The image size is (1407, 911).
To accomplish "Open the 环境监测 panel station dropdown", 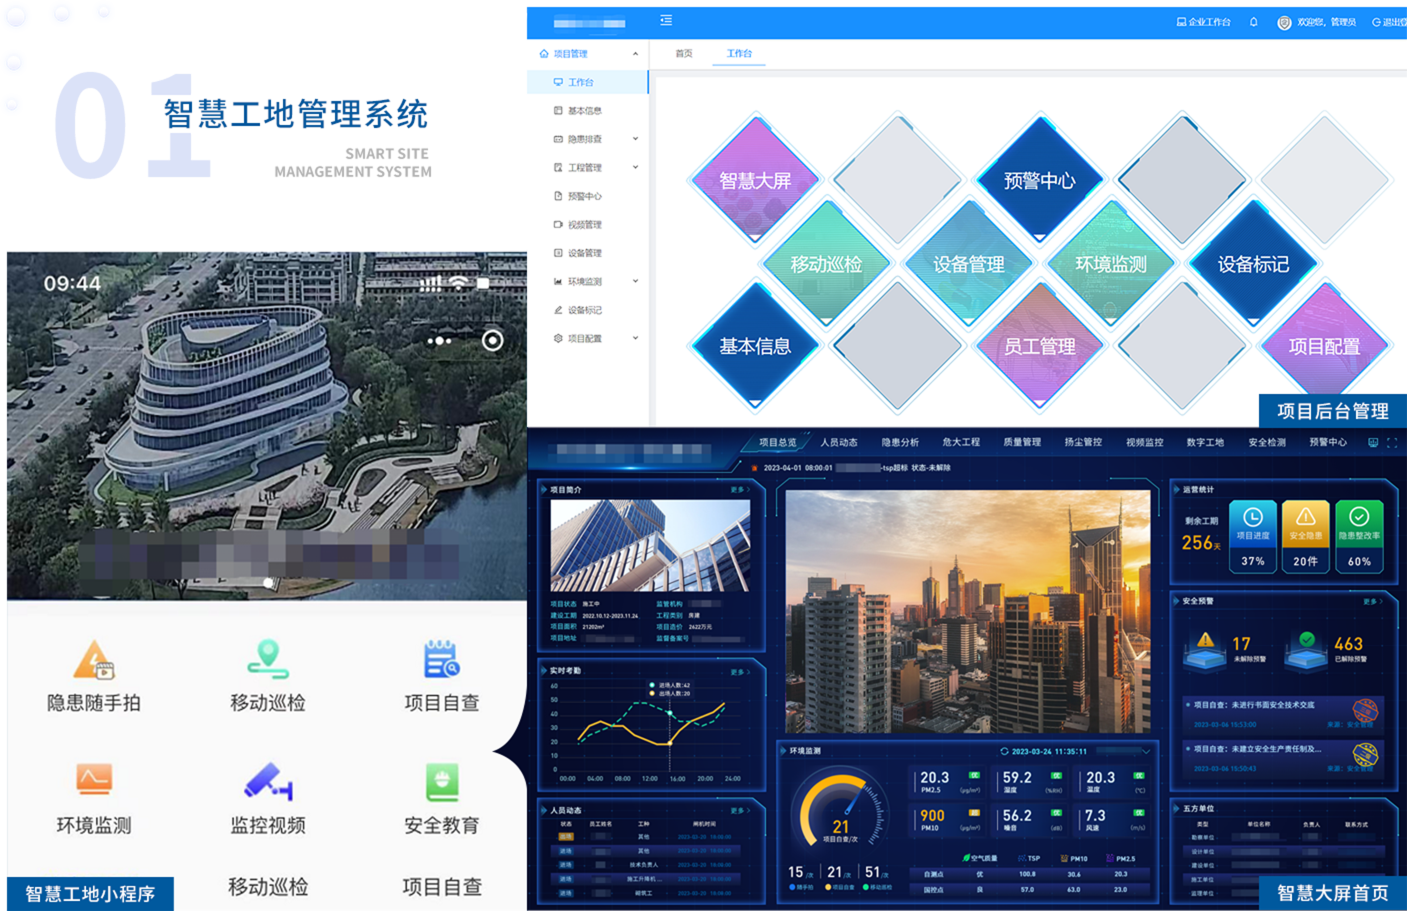I will pos(1146,751).
